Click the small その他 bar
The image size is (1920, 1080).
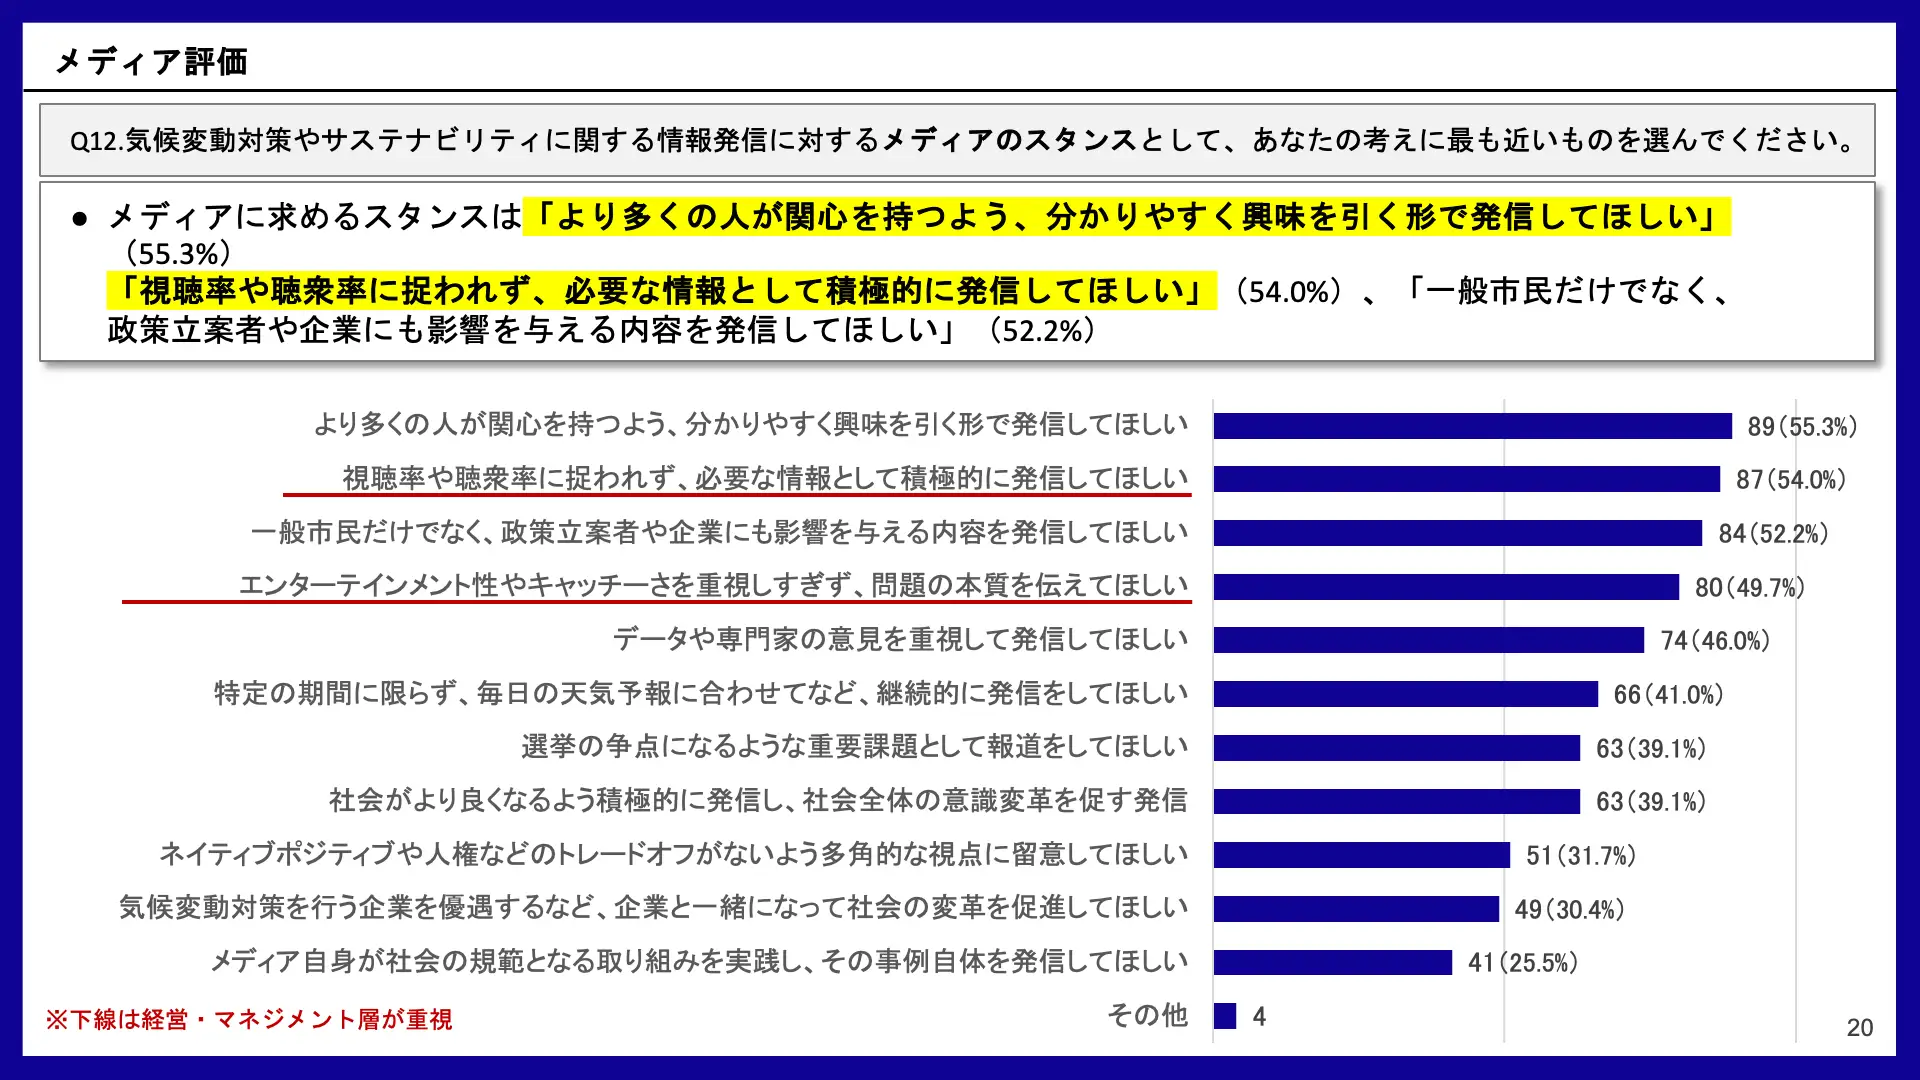coord(1225,1016)
